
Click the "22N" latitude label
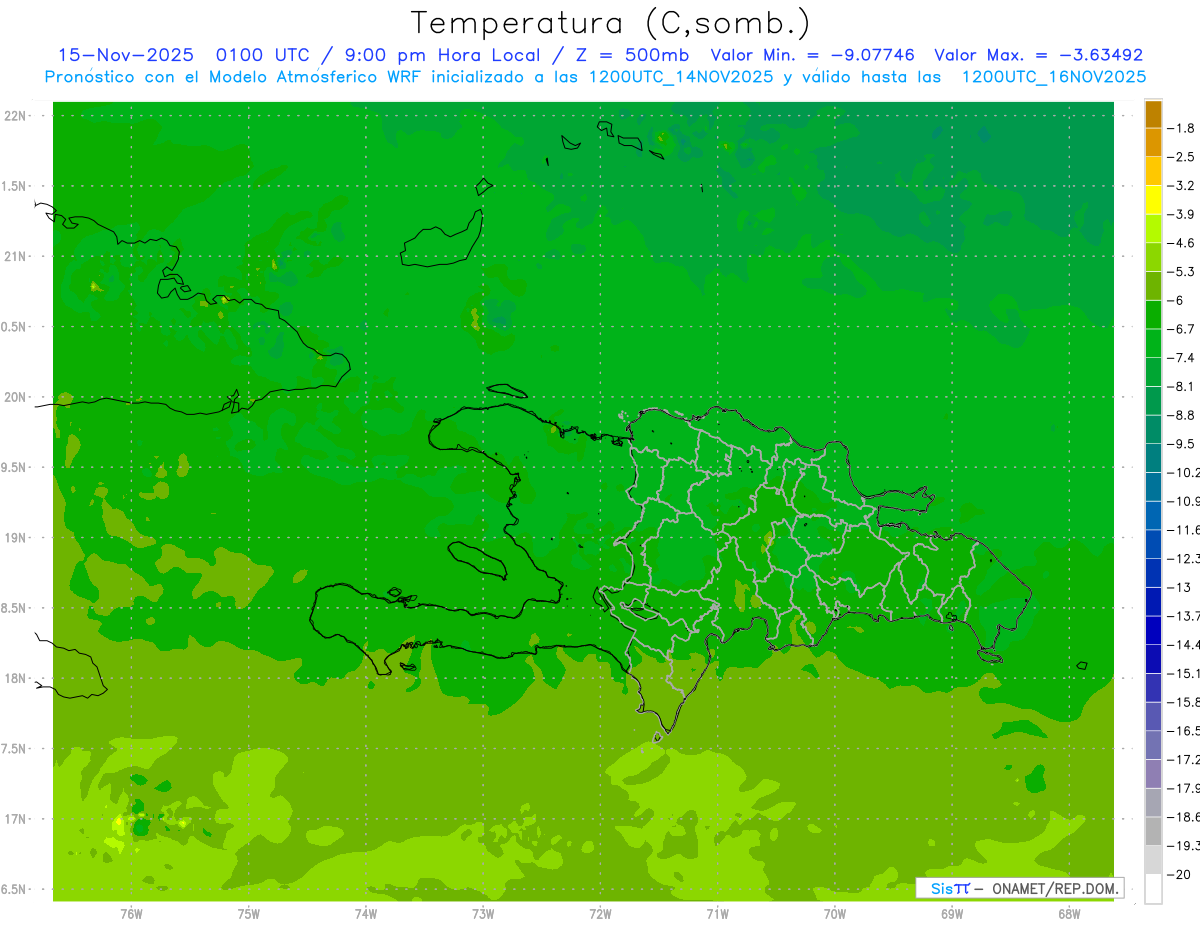click(15, 115)
